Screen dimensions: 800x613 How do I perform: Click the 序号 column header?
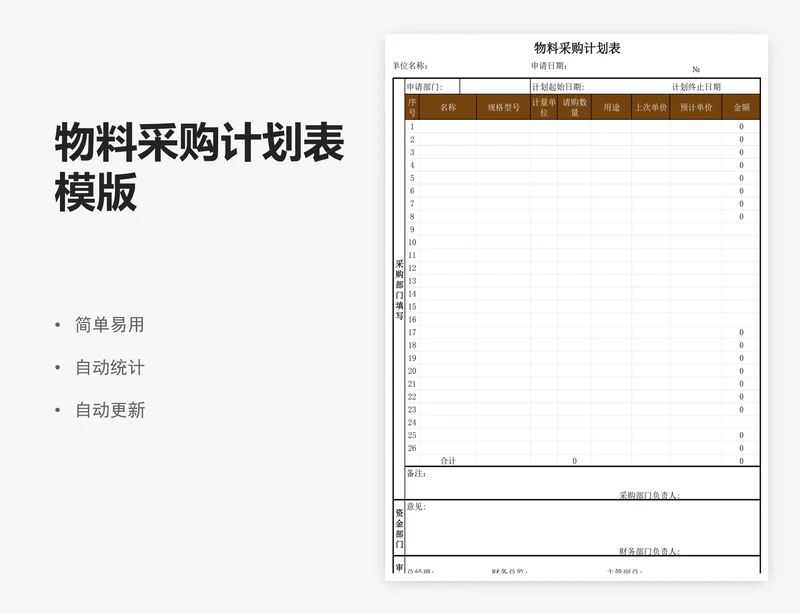(412, 107)
